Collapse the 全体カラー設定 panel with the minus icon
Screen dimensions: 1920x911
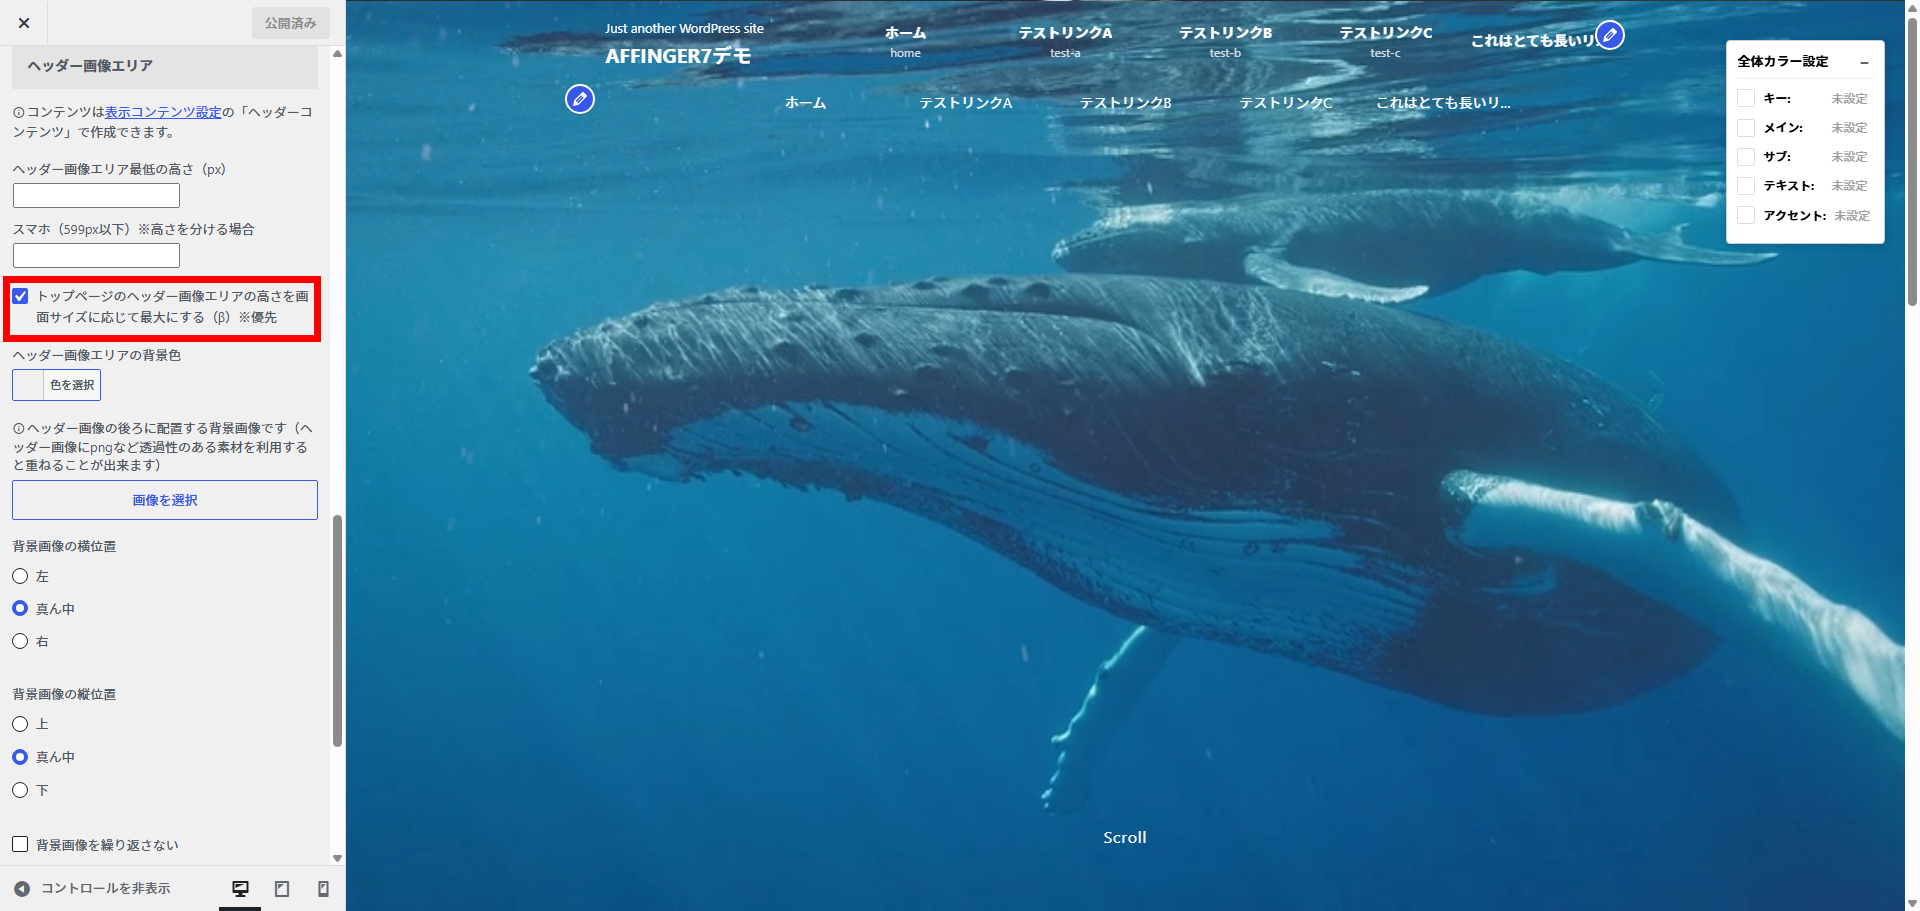click(x=1864, y=62)
